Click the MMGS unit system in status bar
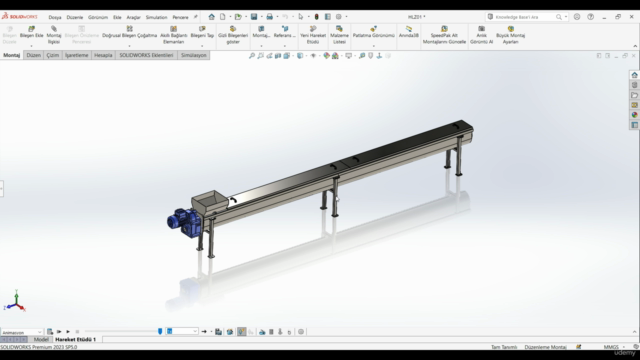Screen dimensions: 640x360 click(x=611, y=347)
